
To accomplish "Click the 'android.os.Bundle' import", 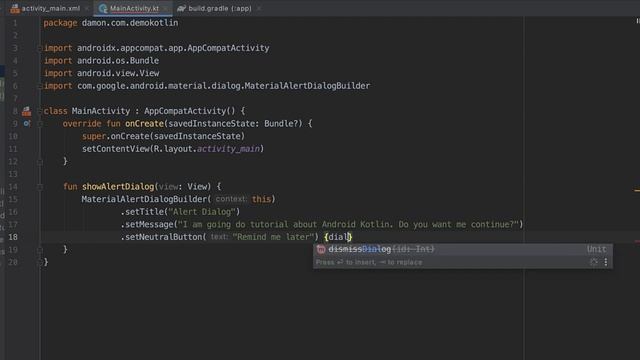I will coord(118,61).
